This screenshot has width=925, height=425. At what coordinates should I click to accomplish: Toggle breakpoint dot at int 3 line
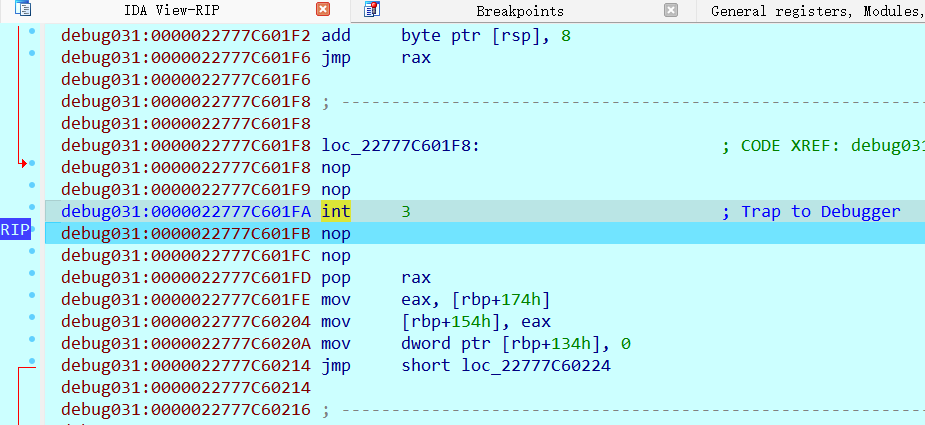(32, 207)
